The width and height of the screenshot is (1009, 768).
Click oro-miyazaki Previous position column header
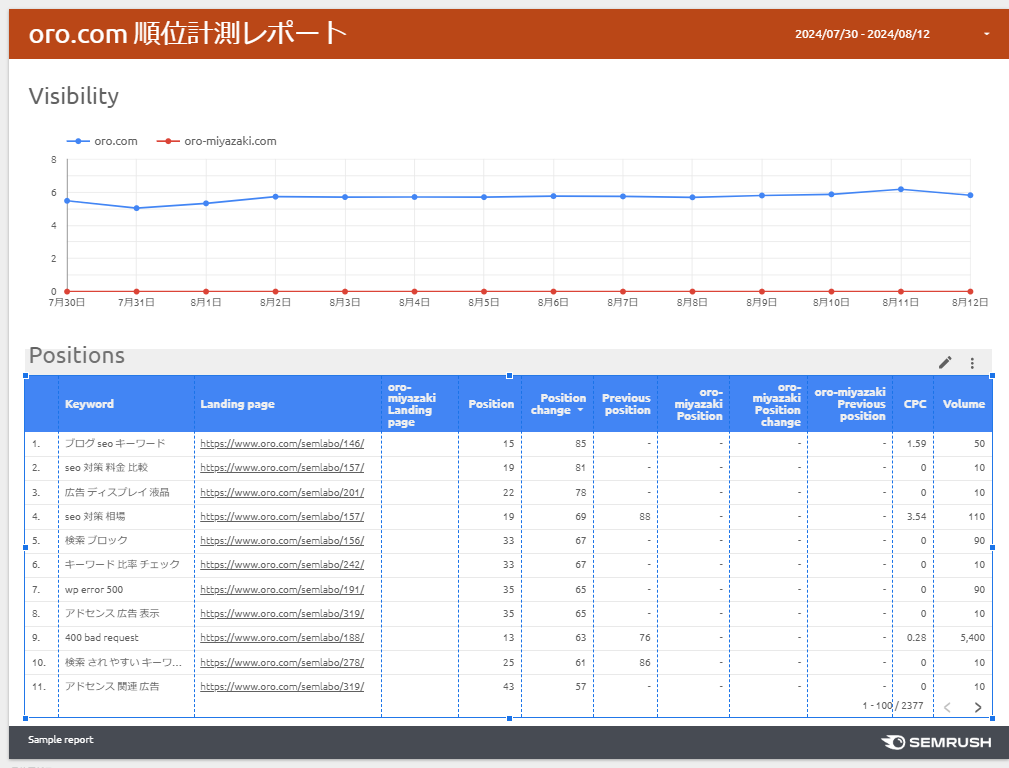[x=850, y=404]
